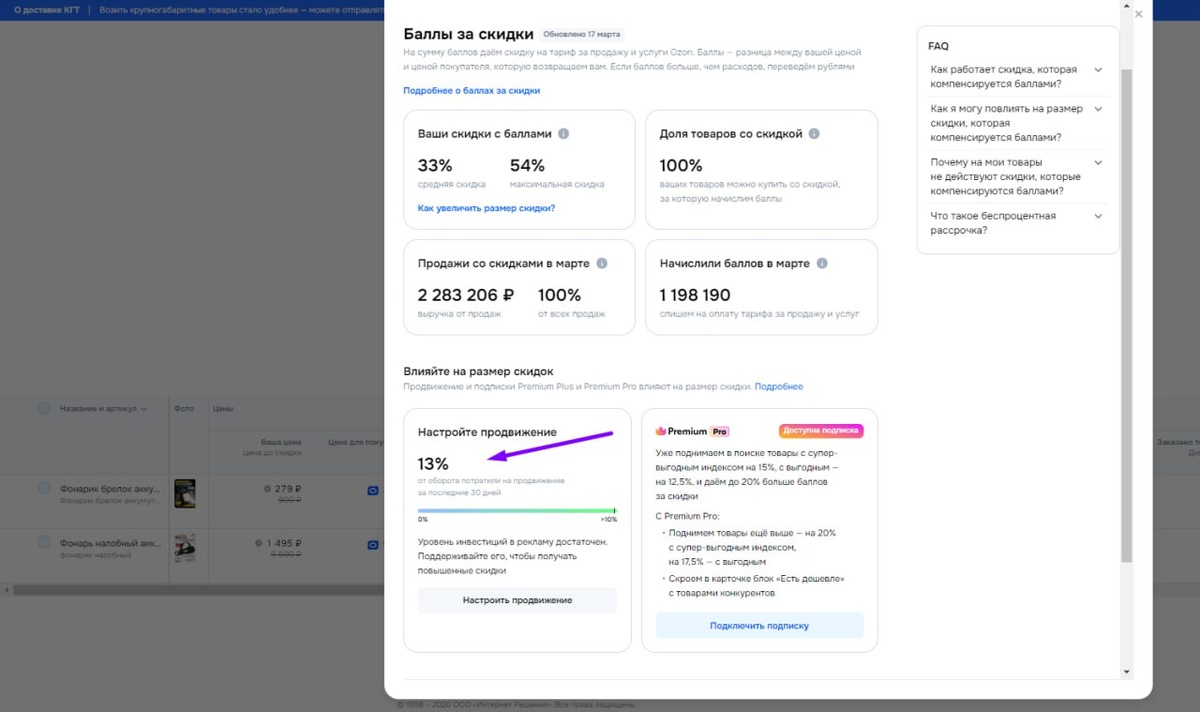Viewport: 1200px width, 712px height.
Task: Close the Баллы за скидки dialog
Action: pos(1138,14)
